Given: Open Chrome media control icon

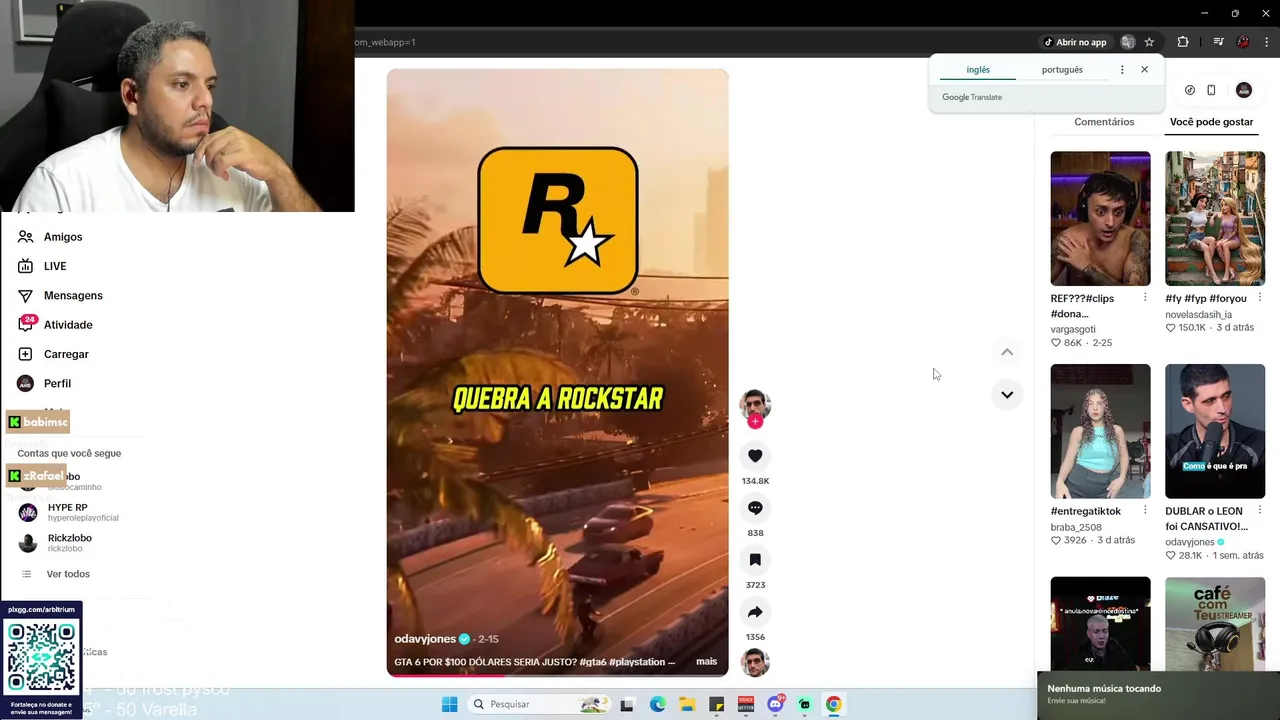Looking at the screenshot, I should [1218, 42].
